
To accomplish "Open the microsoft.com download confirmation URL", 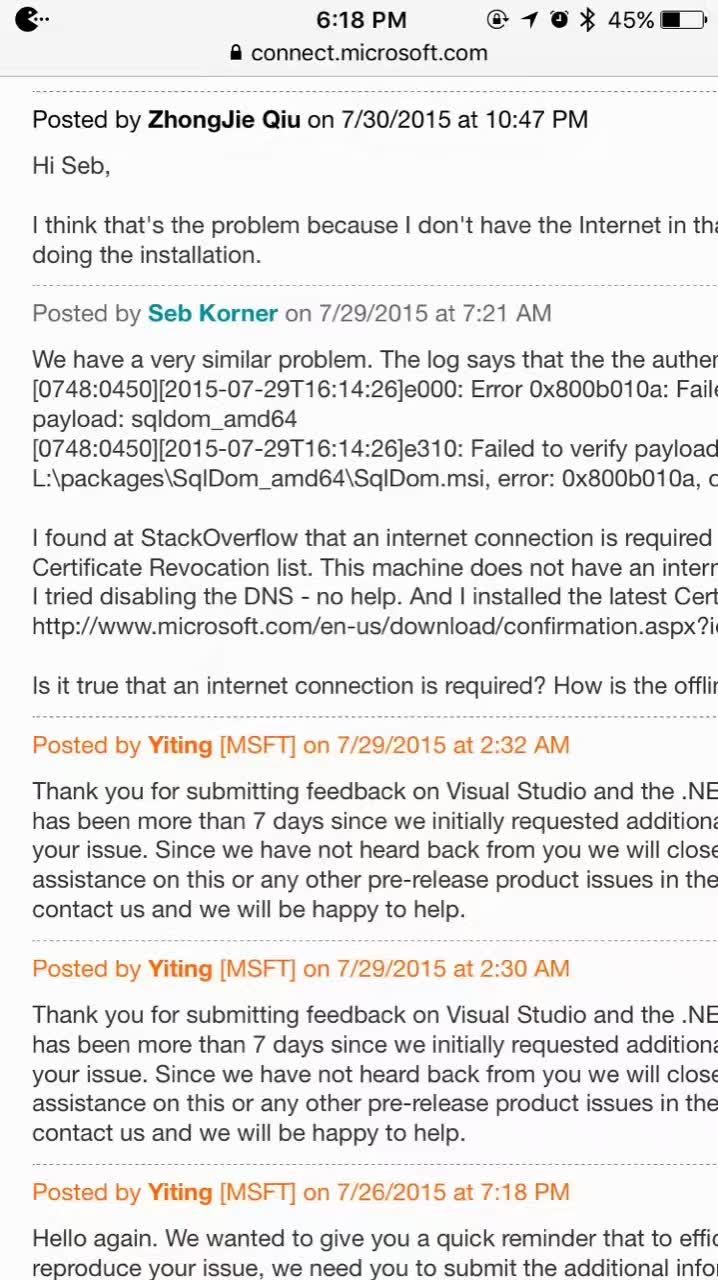I will click(375, 627).
